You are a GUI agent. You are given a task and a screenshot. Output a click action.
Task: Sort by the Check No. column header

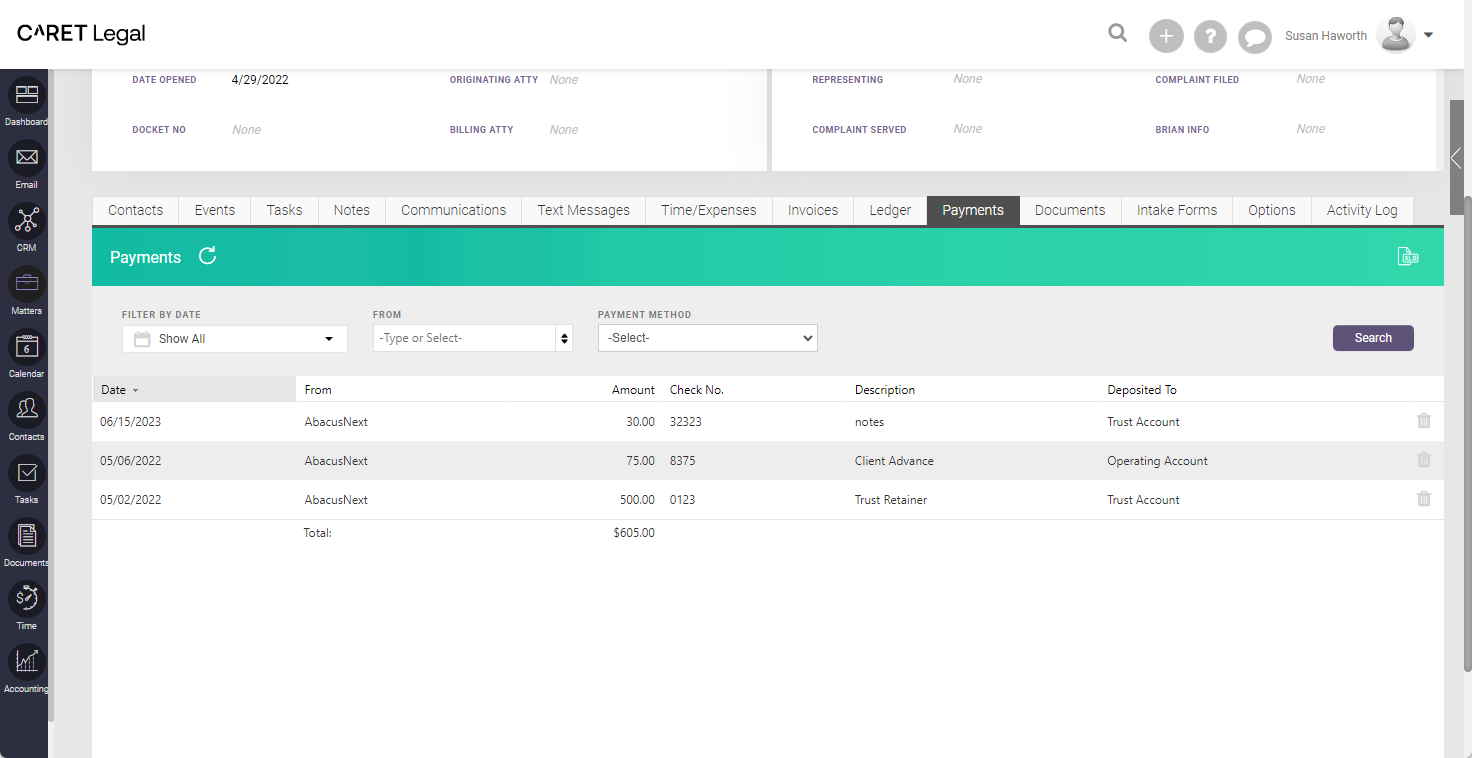697,390
